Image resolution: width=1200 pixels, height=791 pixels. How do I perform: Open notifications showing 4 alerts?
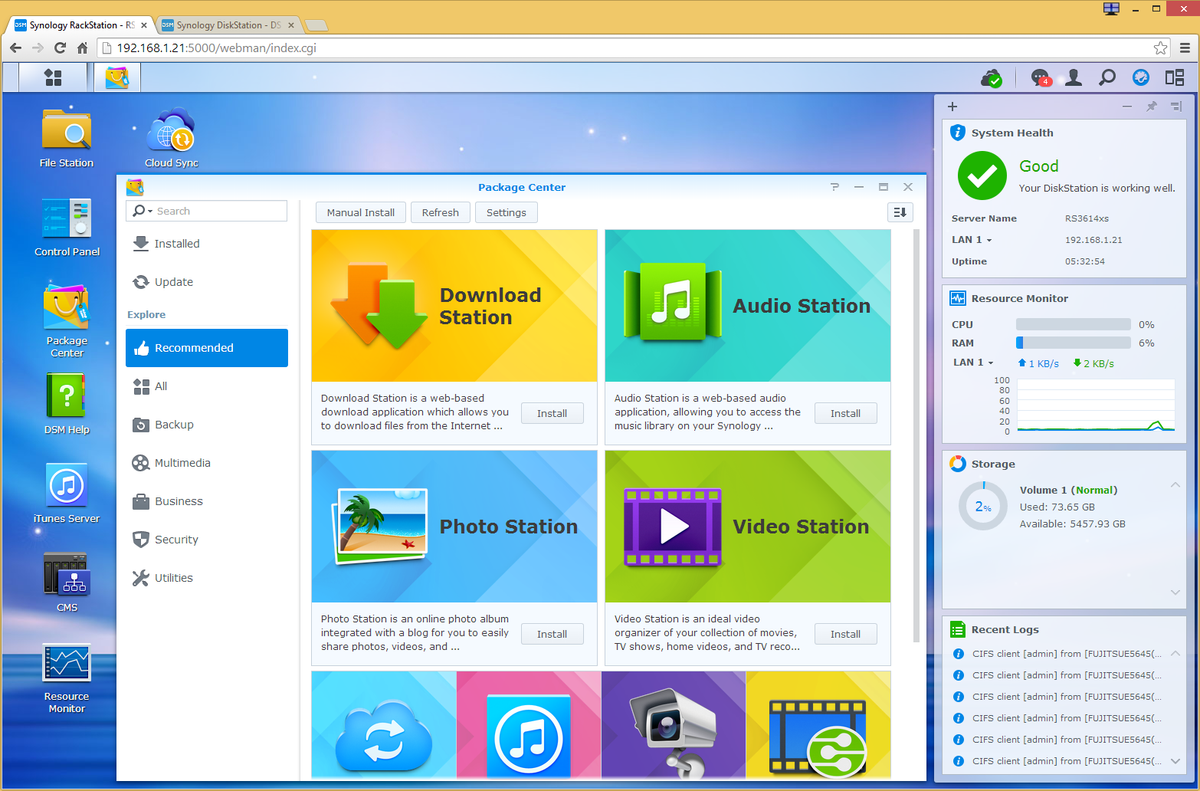[1041, 77]
